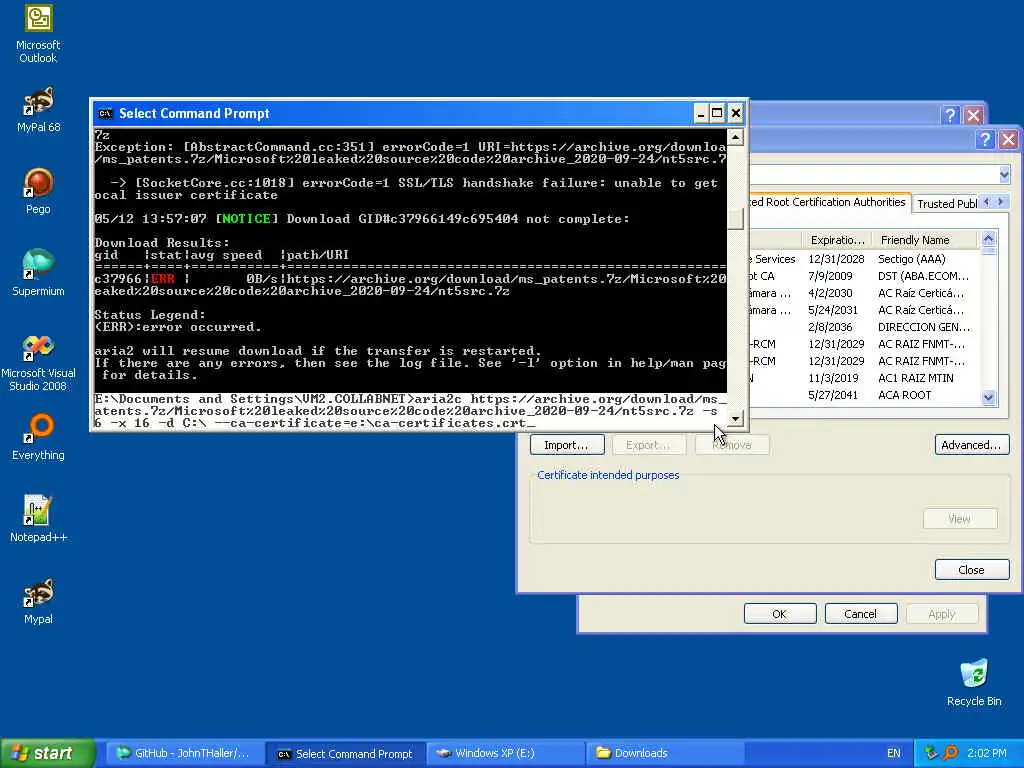Click the system tray clock 2:02 PM
Image resolution: width=1024 pixels, height=768 pixels.
pyautogui.click(x=987, y=753)
